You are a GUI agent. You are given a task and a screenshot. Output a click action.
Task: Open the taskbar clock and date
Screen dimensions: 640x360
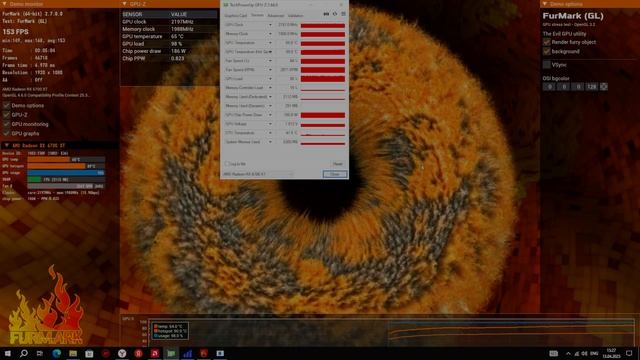[x=611, y=353]
